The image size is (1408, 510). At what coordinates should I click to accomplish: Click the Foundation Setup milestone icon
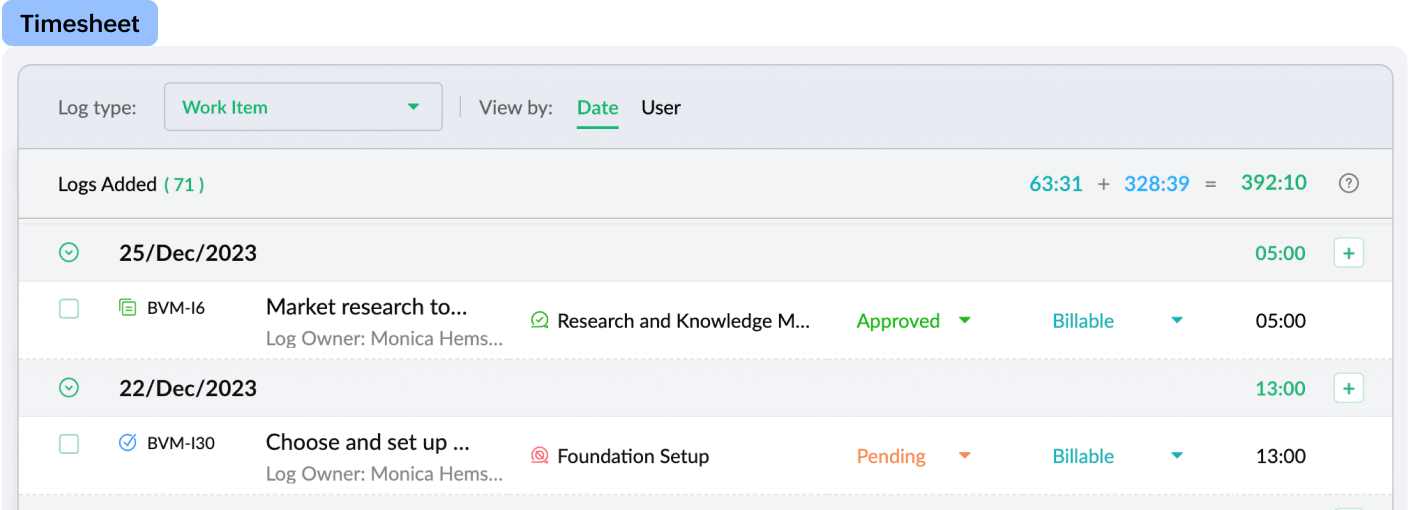pyautogui.click(x=540, y=456)
